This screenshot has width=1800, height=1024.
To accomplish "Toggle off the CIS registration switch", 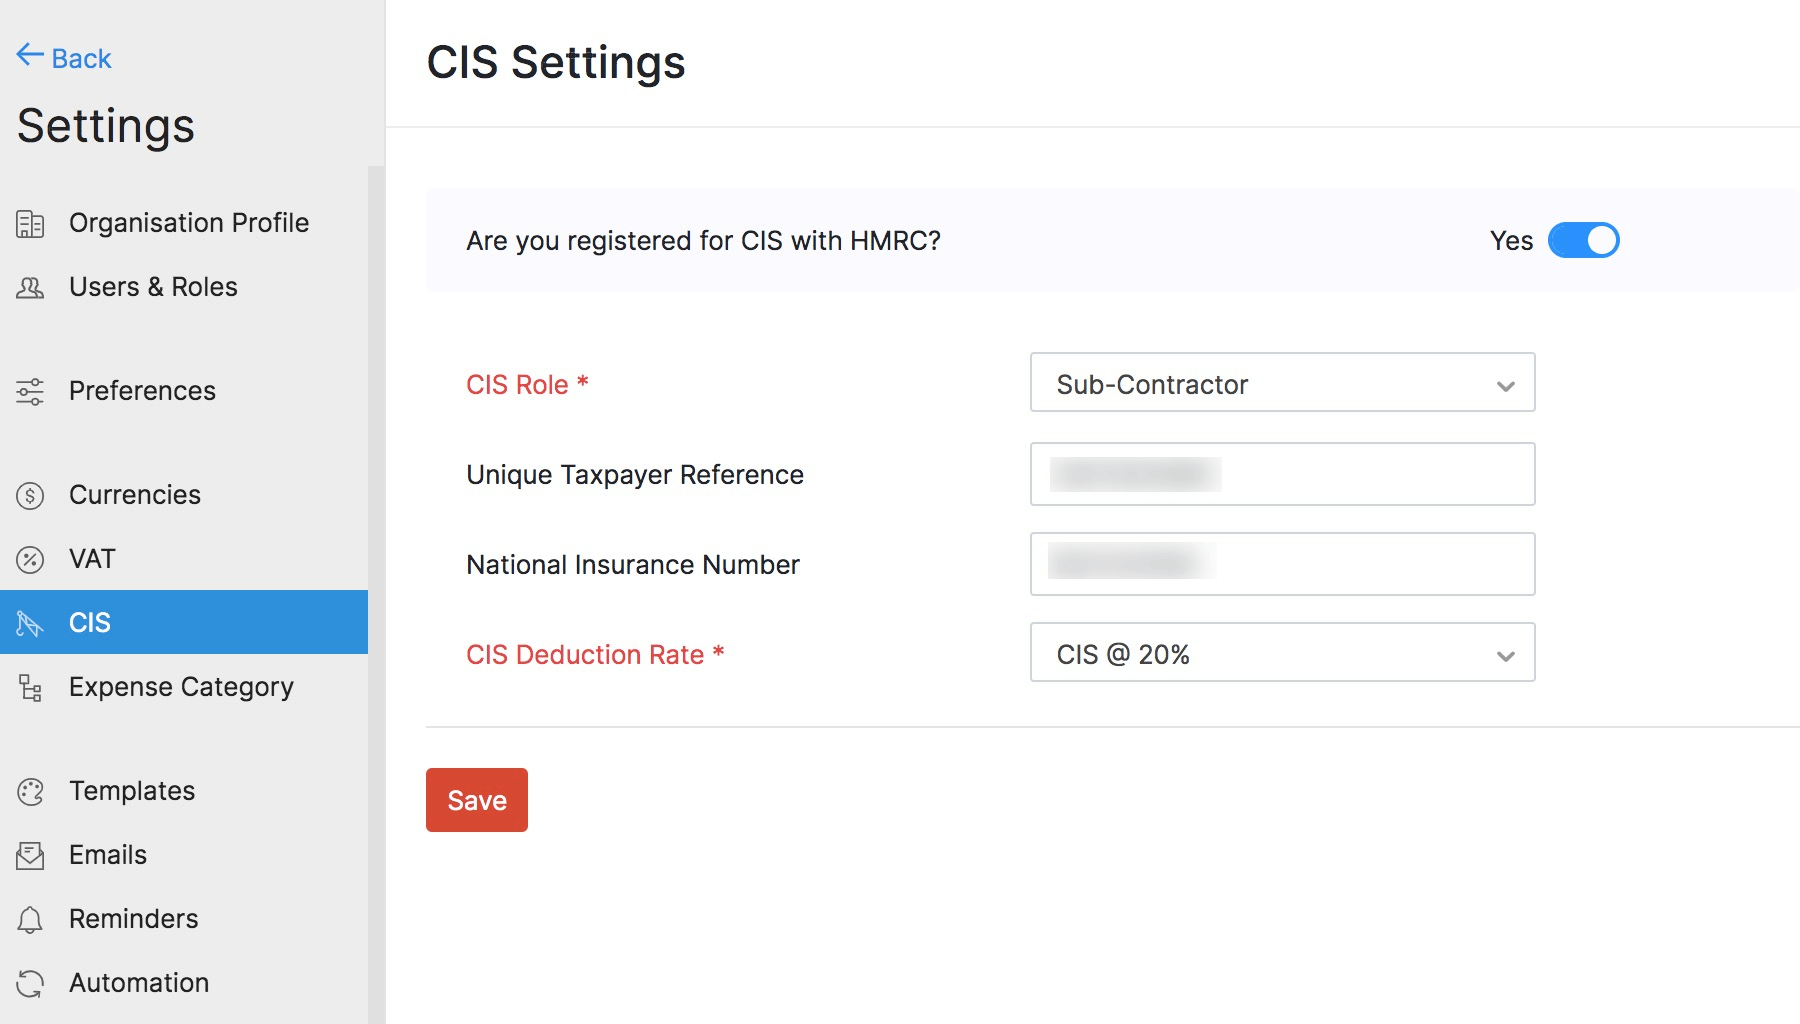I will click(1583, 241).
